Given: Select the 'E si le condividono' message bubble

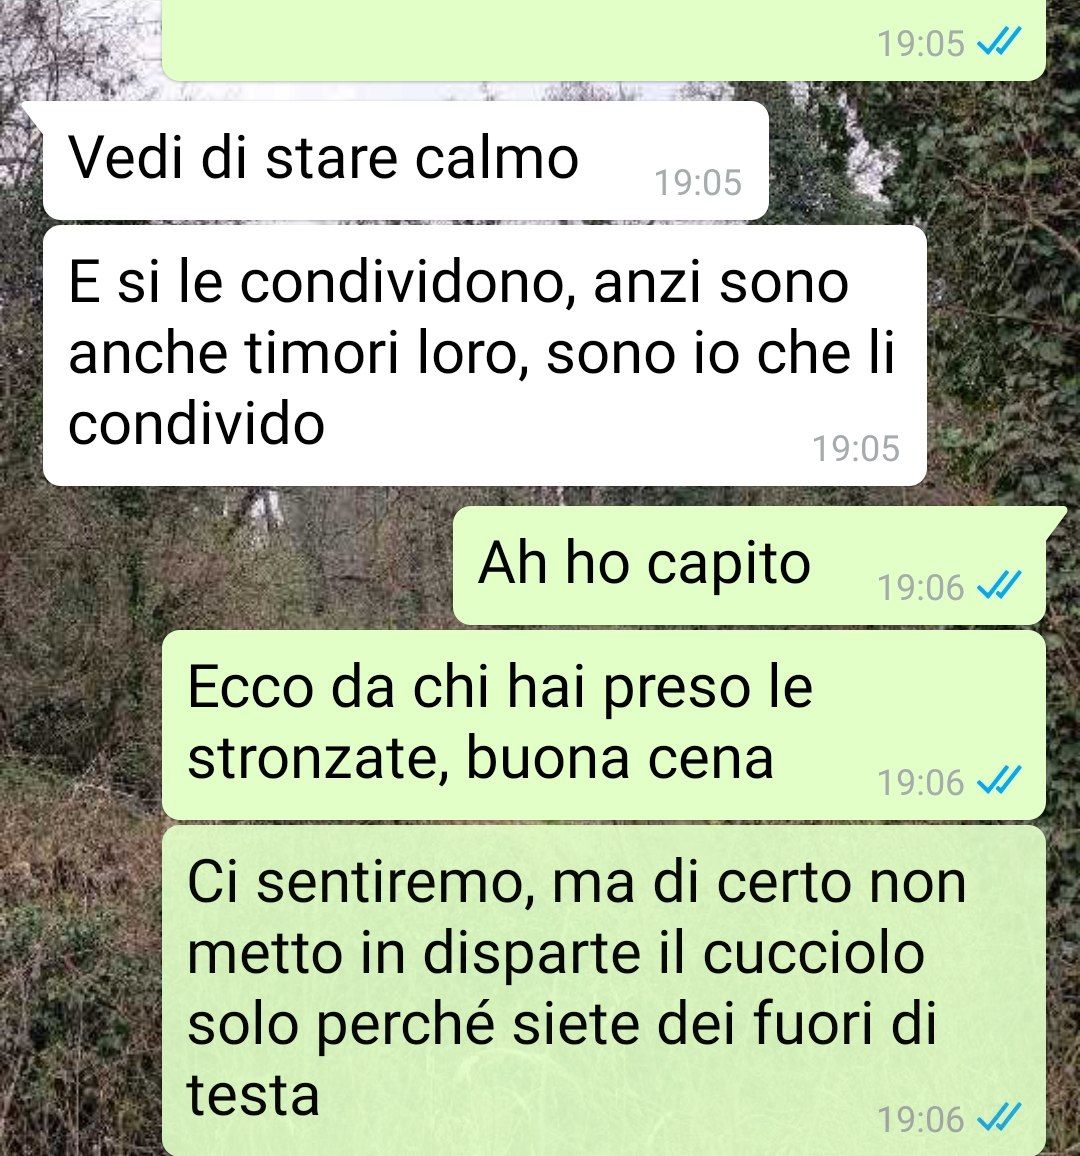Looking at the screenshot, I should coord(484,355).
